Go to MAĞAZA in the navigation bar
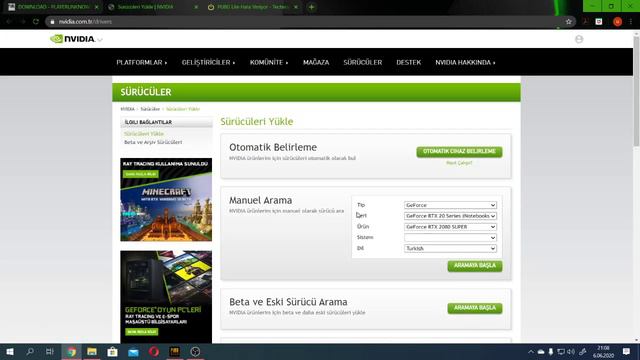Screen dimensions: 640x360 click(x=316, y=62)
